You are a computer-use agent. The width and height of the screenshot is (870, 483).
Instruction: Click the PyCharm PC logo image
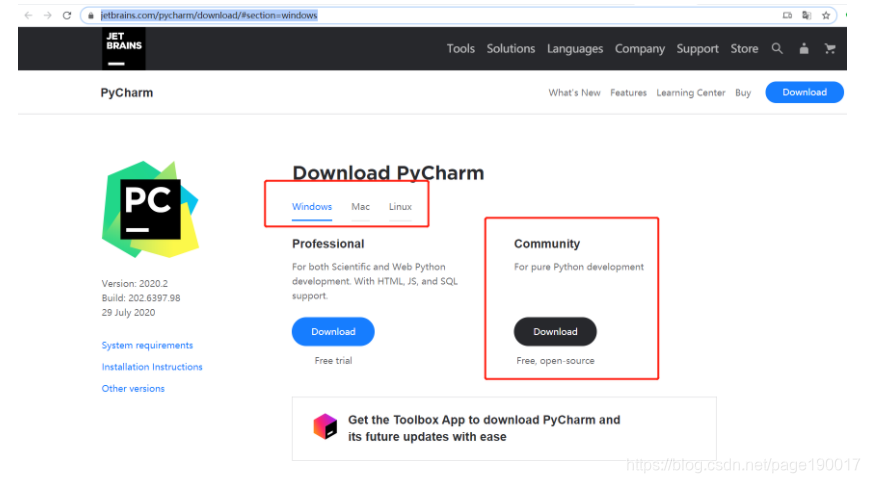point(150,209)
